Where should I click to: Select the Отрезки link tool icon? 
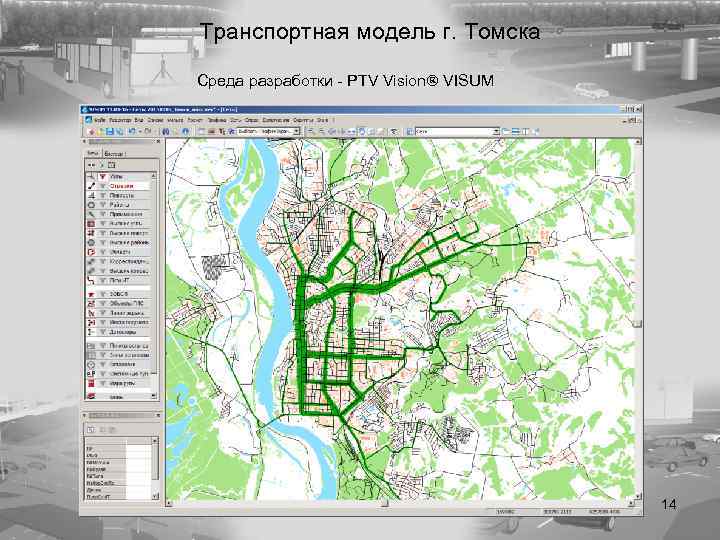pyautogui.click(x=91, y=186)
